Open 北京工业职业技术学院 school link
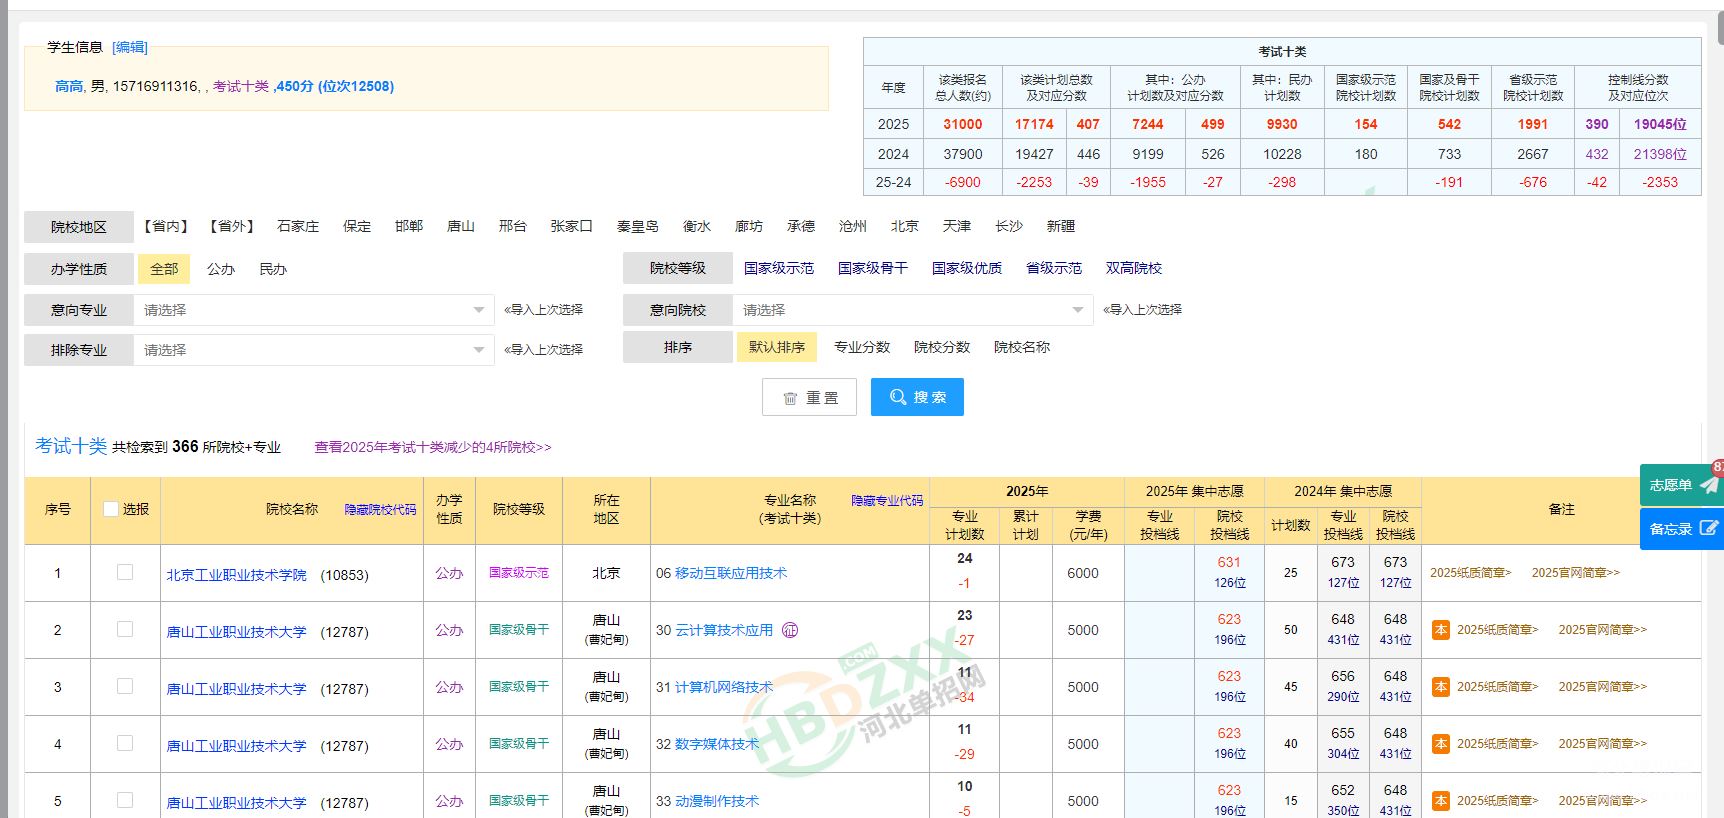The width and height of the screenshot is (1724, 818). coord(236,575)
